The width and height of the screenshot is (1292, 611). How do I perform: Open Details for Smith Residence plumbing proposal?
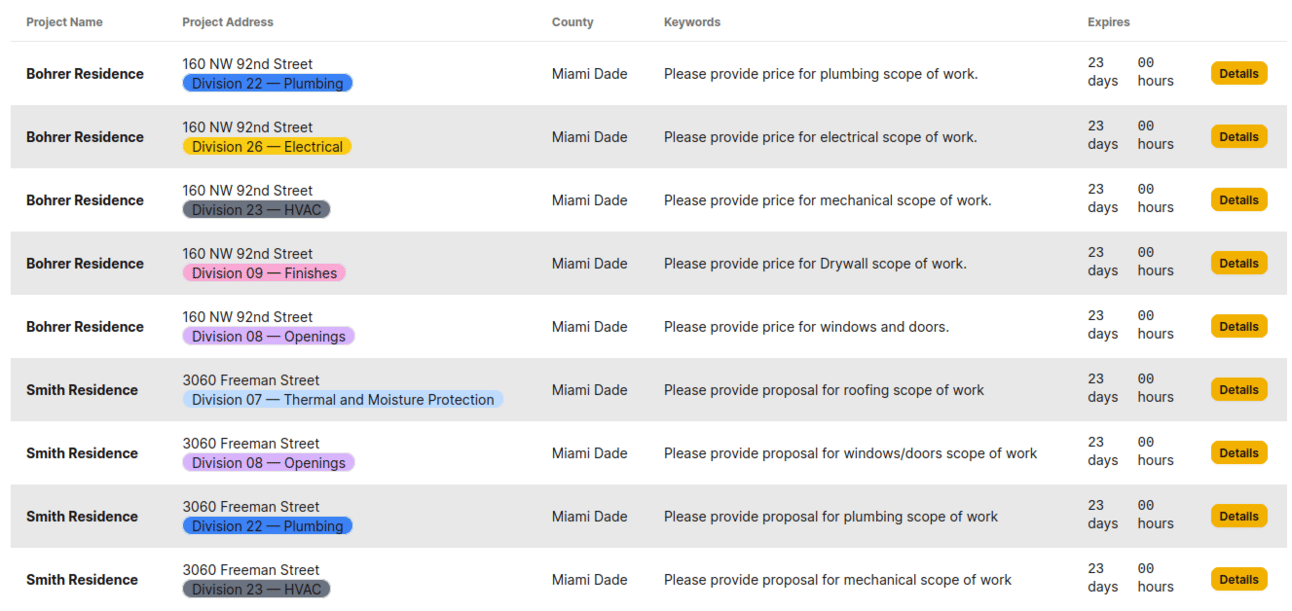point(1239,516)
